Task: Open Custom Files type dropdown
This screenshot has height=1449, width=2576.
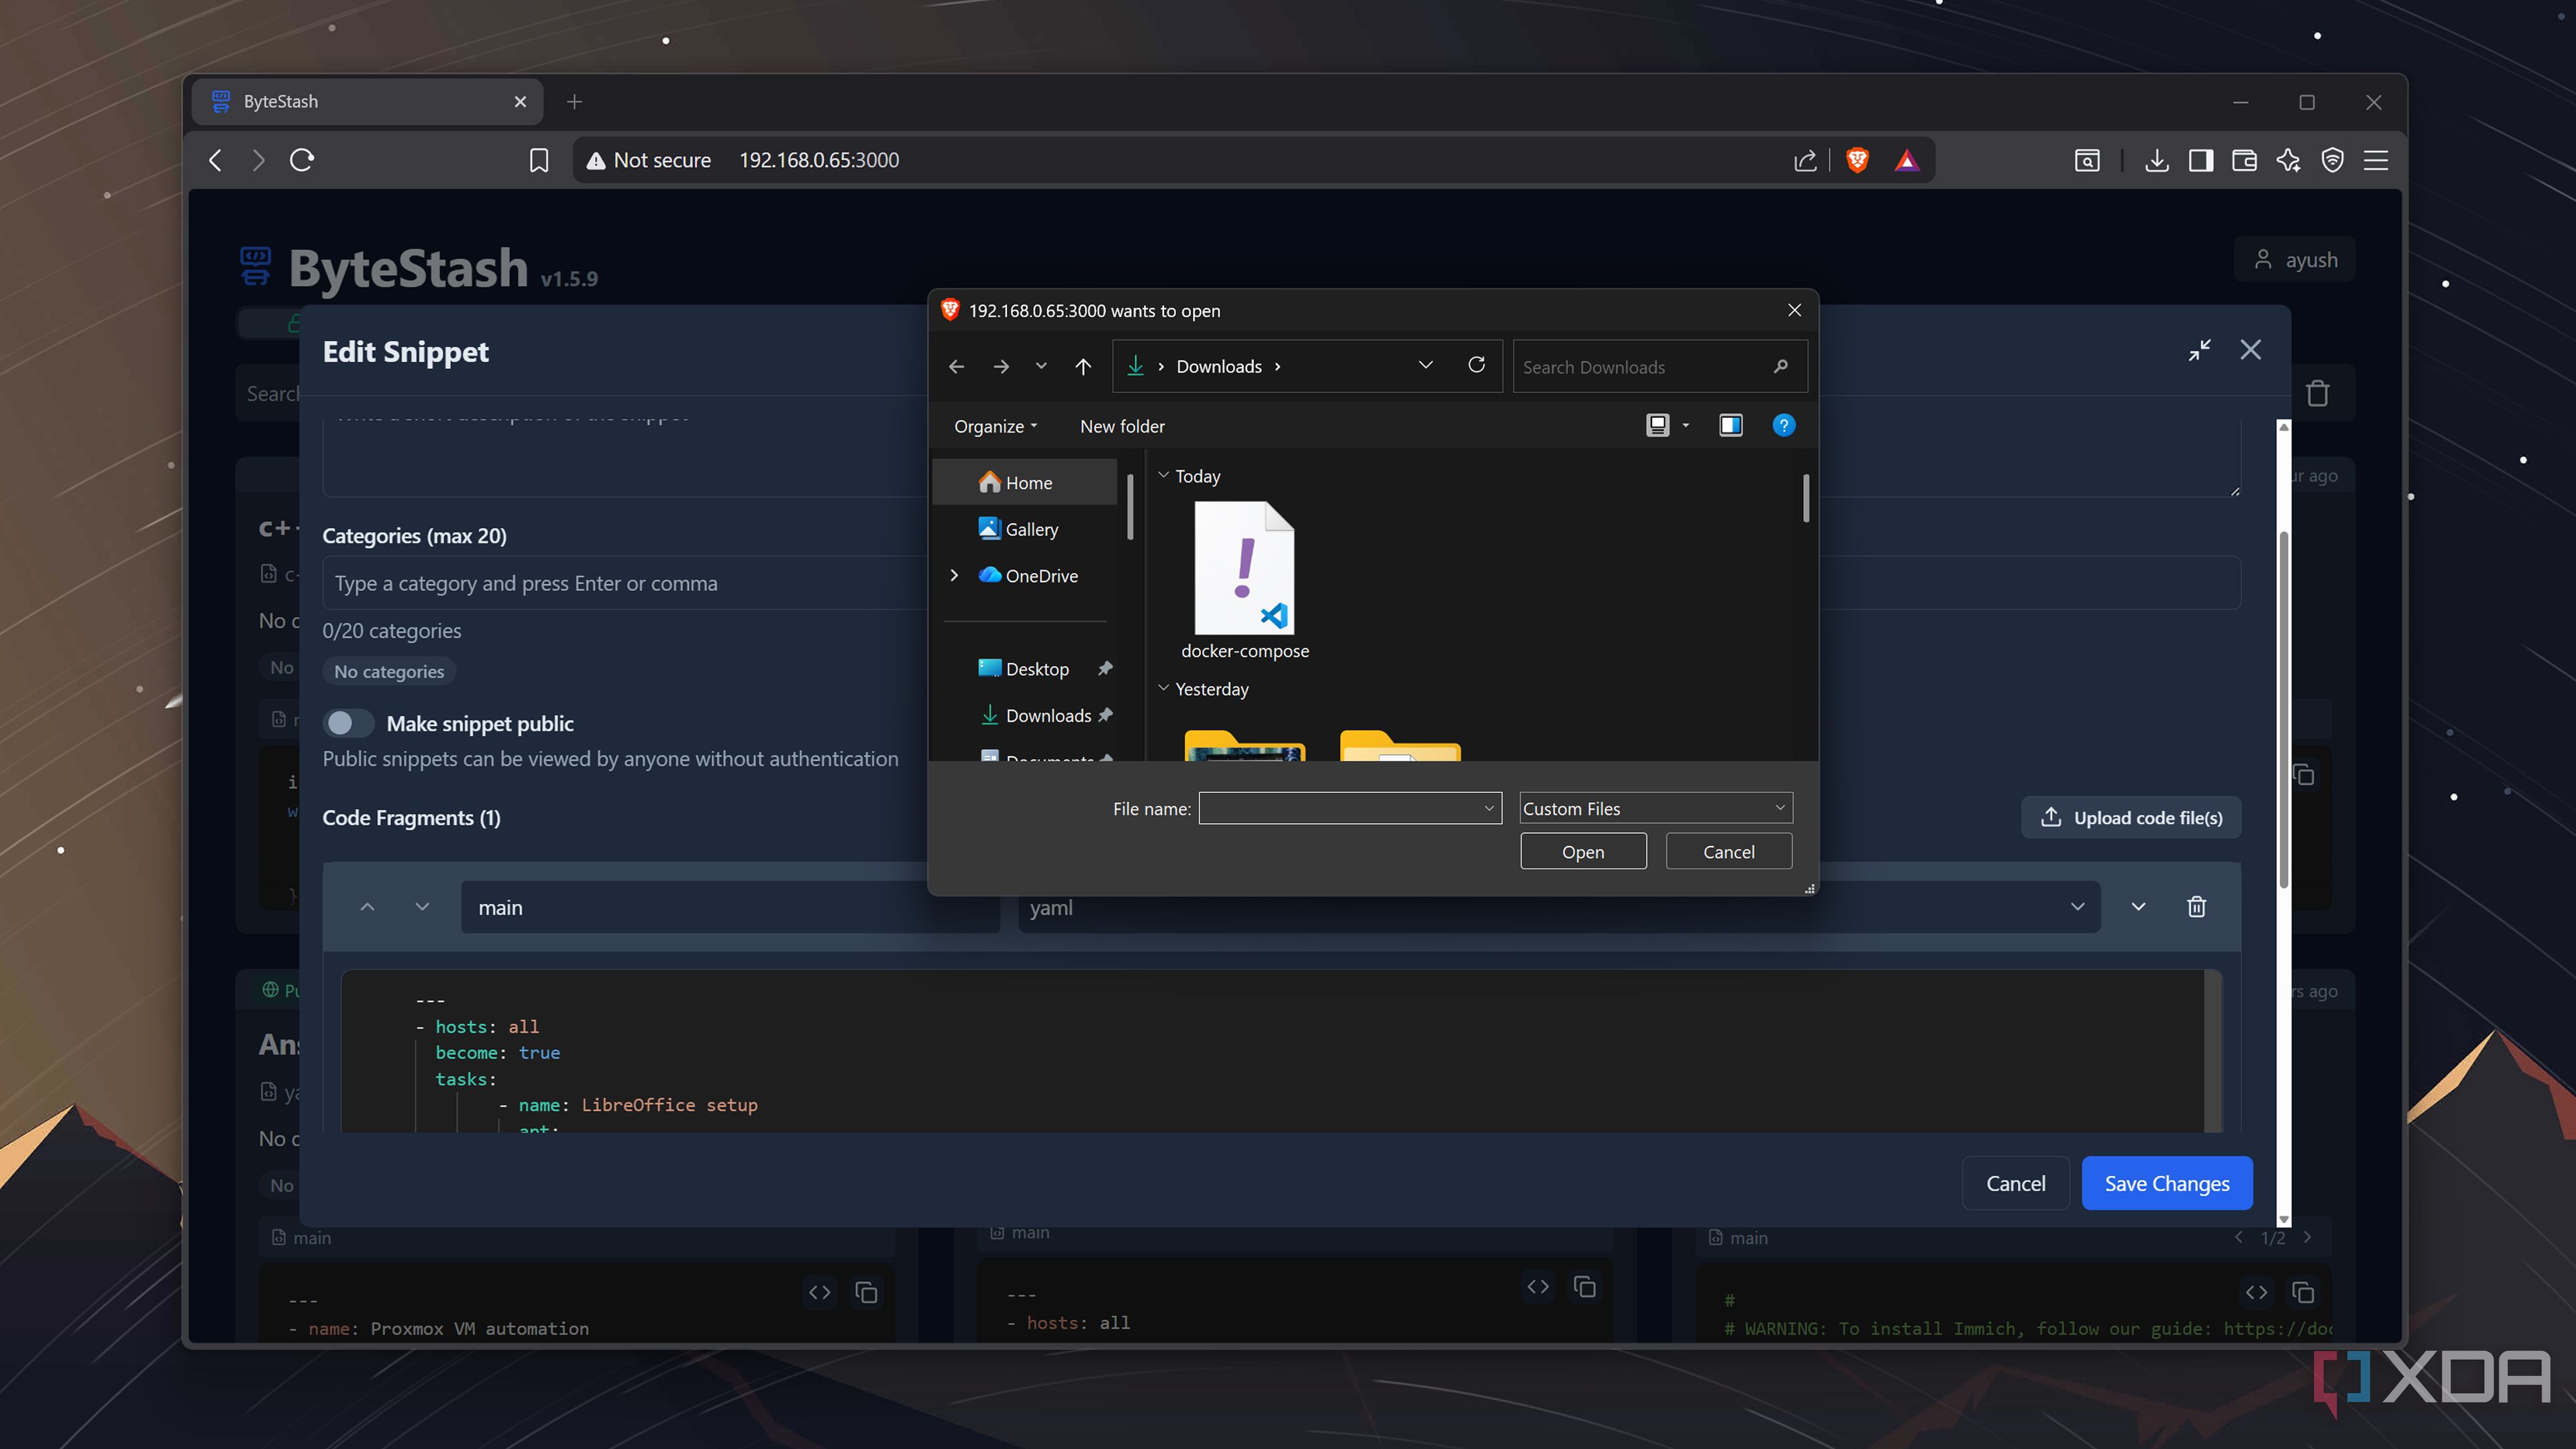Action: point(1656,808)
